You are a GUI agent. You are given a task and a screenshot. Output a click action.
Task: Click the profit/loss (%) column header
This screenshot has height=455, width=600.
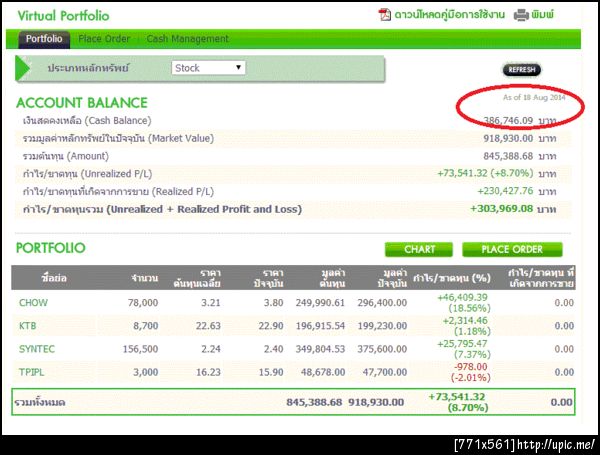452,278
